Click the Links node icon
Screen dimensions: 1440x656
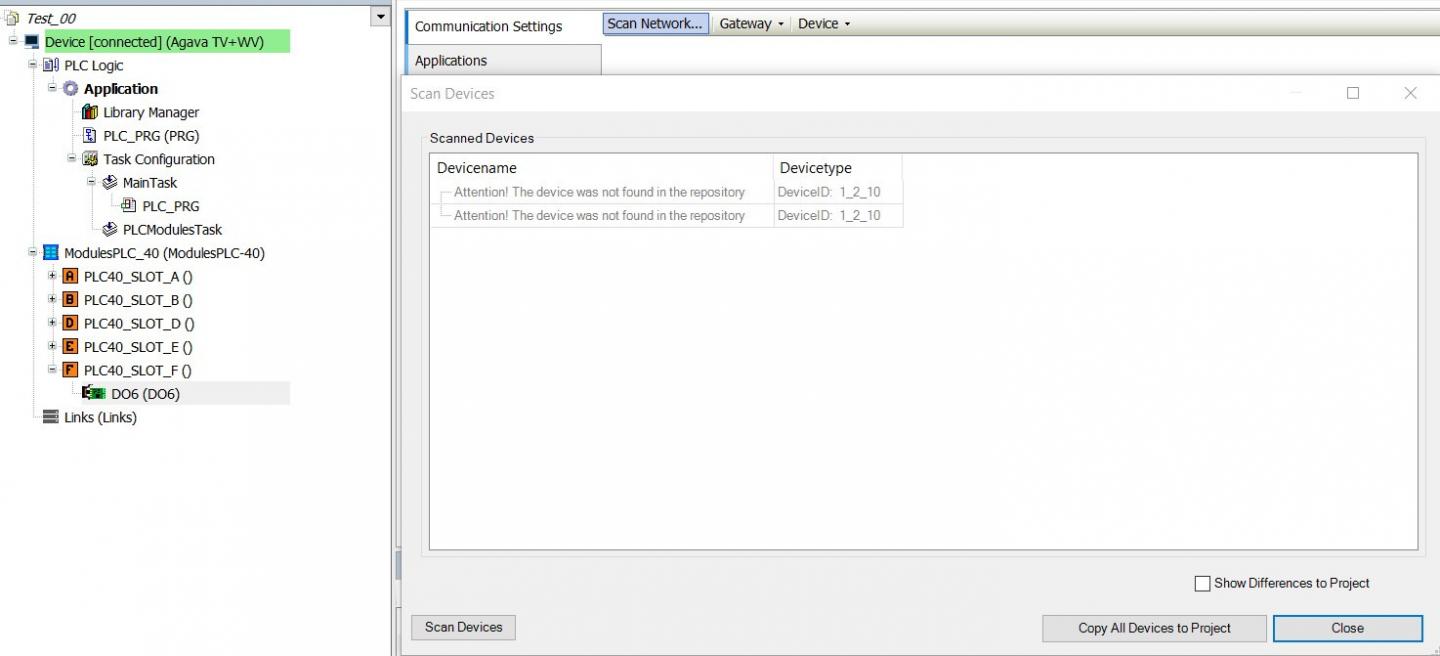point(51,417)
